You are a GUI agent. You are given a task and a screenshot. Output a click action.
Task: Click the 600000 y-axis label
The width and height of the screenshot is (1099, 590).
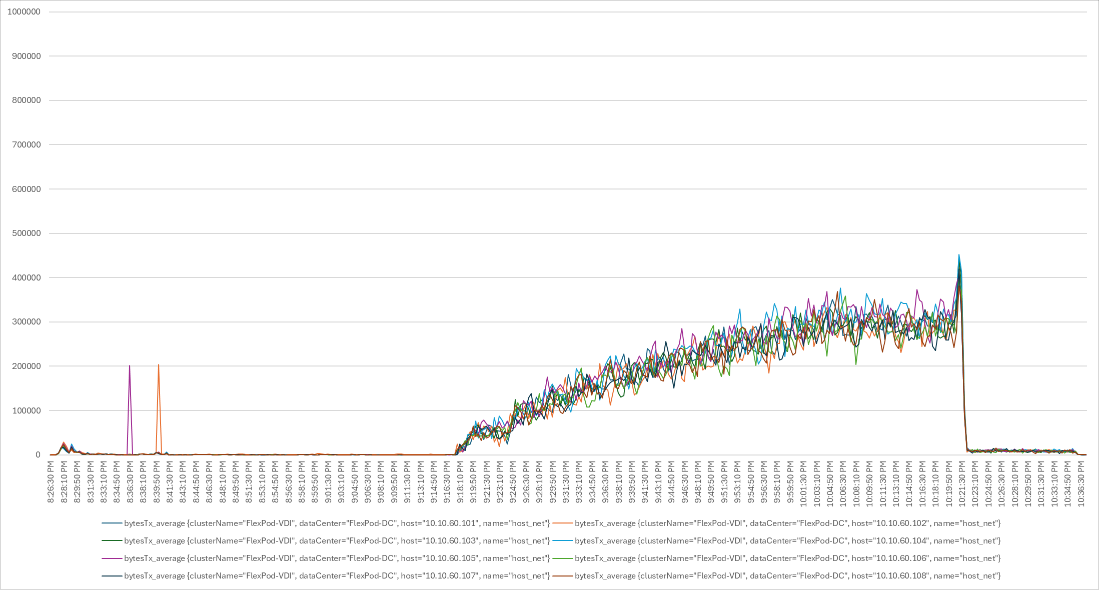point(26,189)
